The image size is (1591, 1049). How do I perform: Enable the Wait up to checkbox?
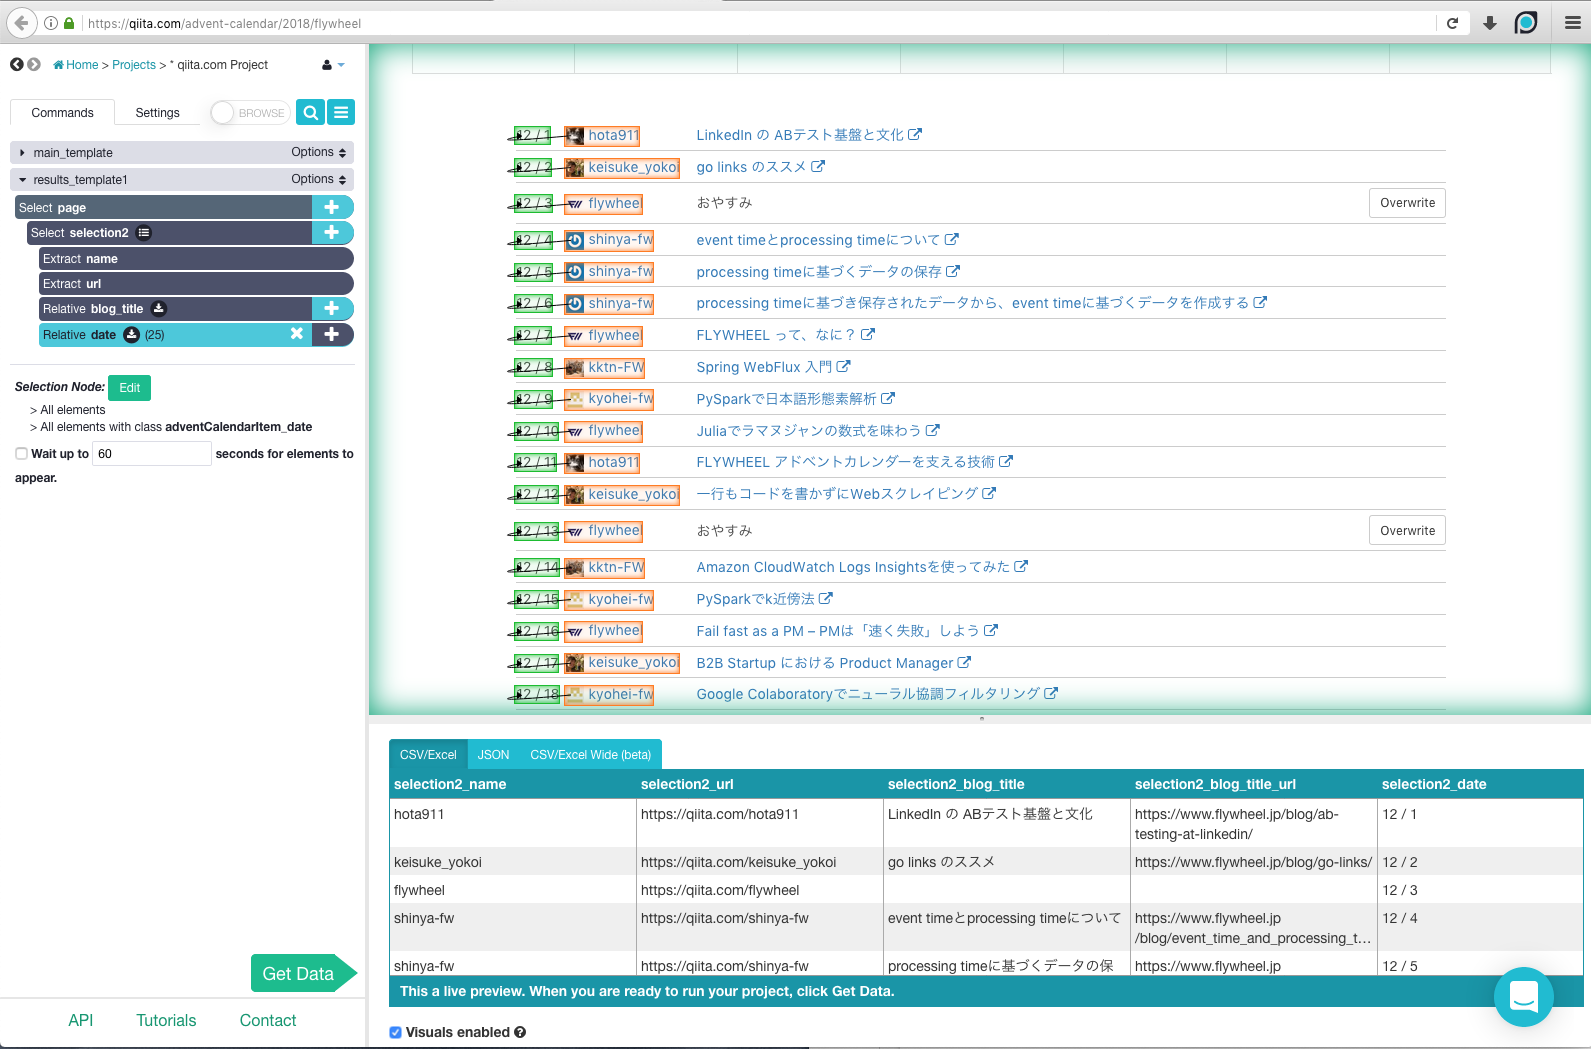[x=21, y=454]
